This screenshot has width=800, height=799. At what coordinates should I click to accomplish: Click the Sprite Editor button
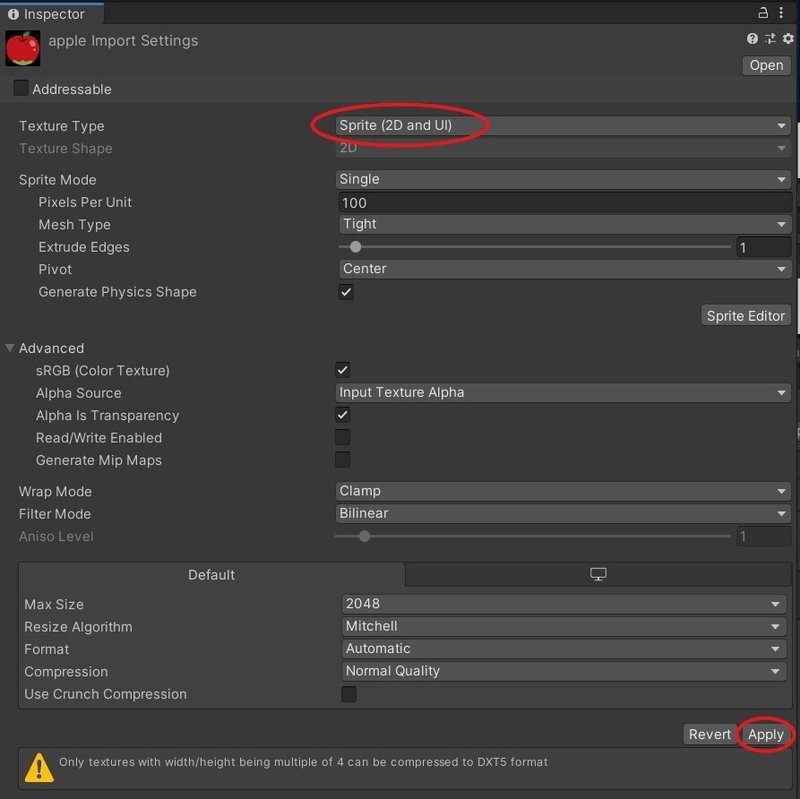(745, 315)
